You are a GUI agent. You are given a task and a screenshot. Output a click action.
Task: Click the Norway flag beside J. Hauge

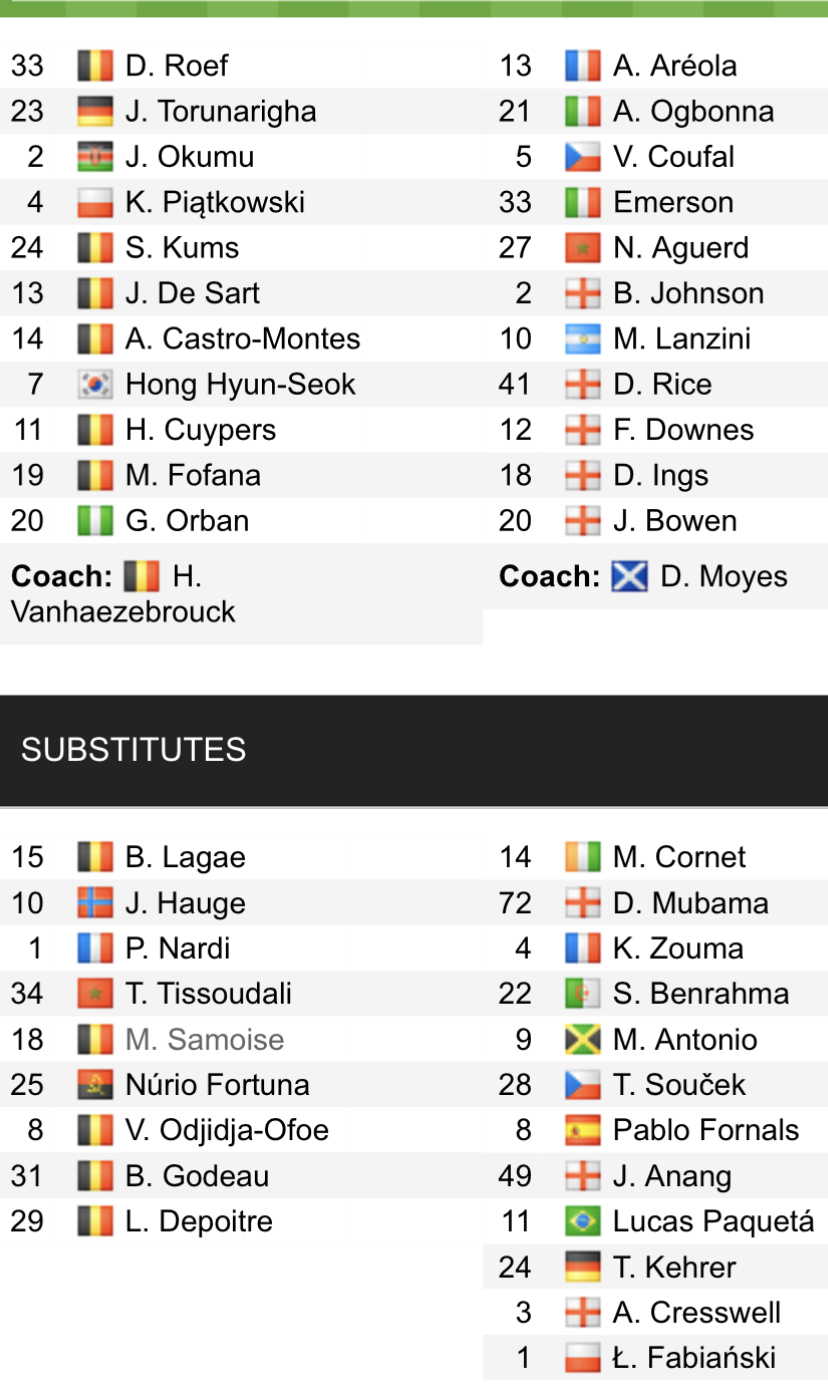tap(95, 903)
